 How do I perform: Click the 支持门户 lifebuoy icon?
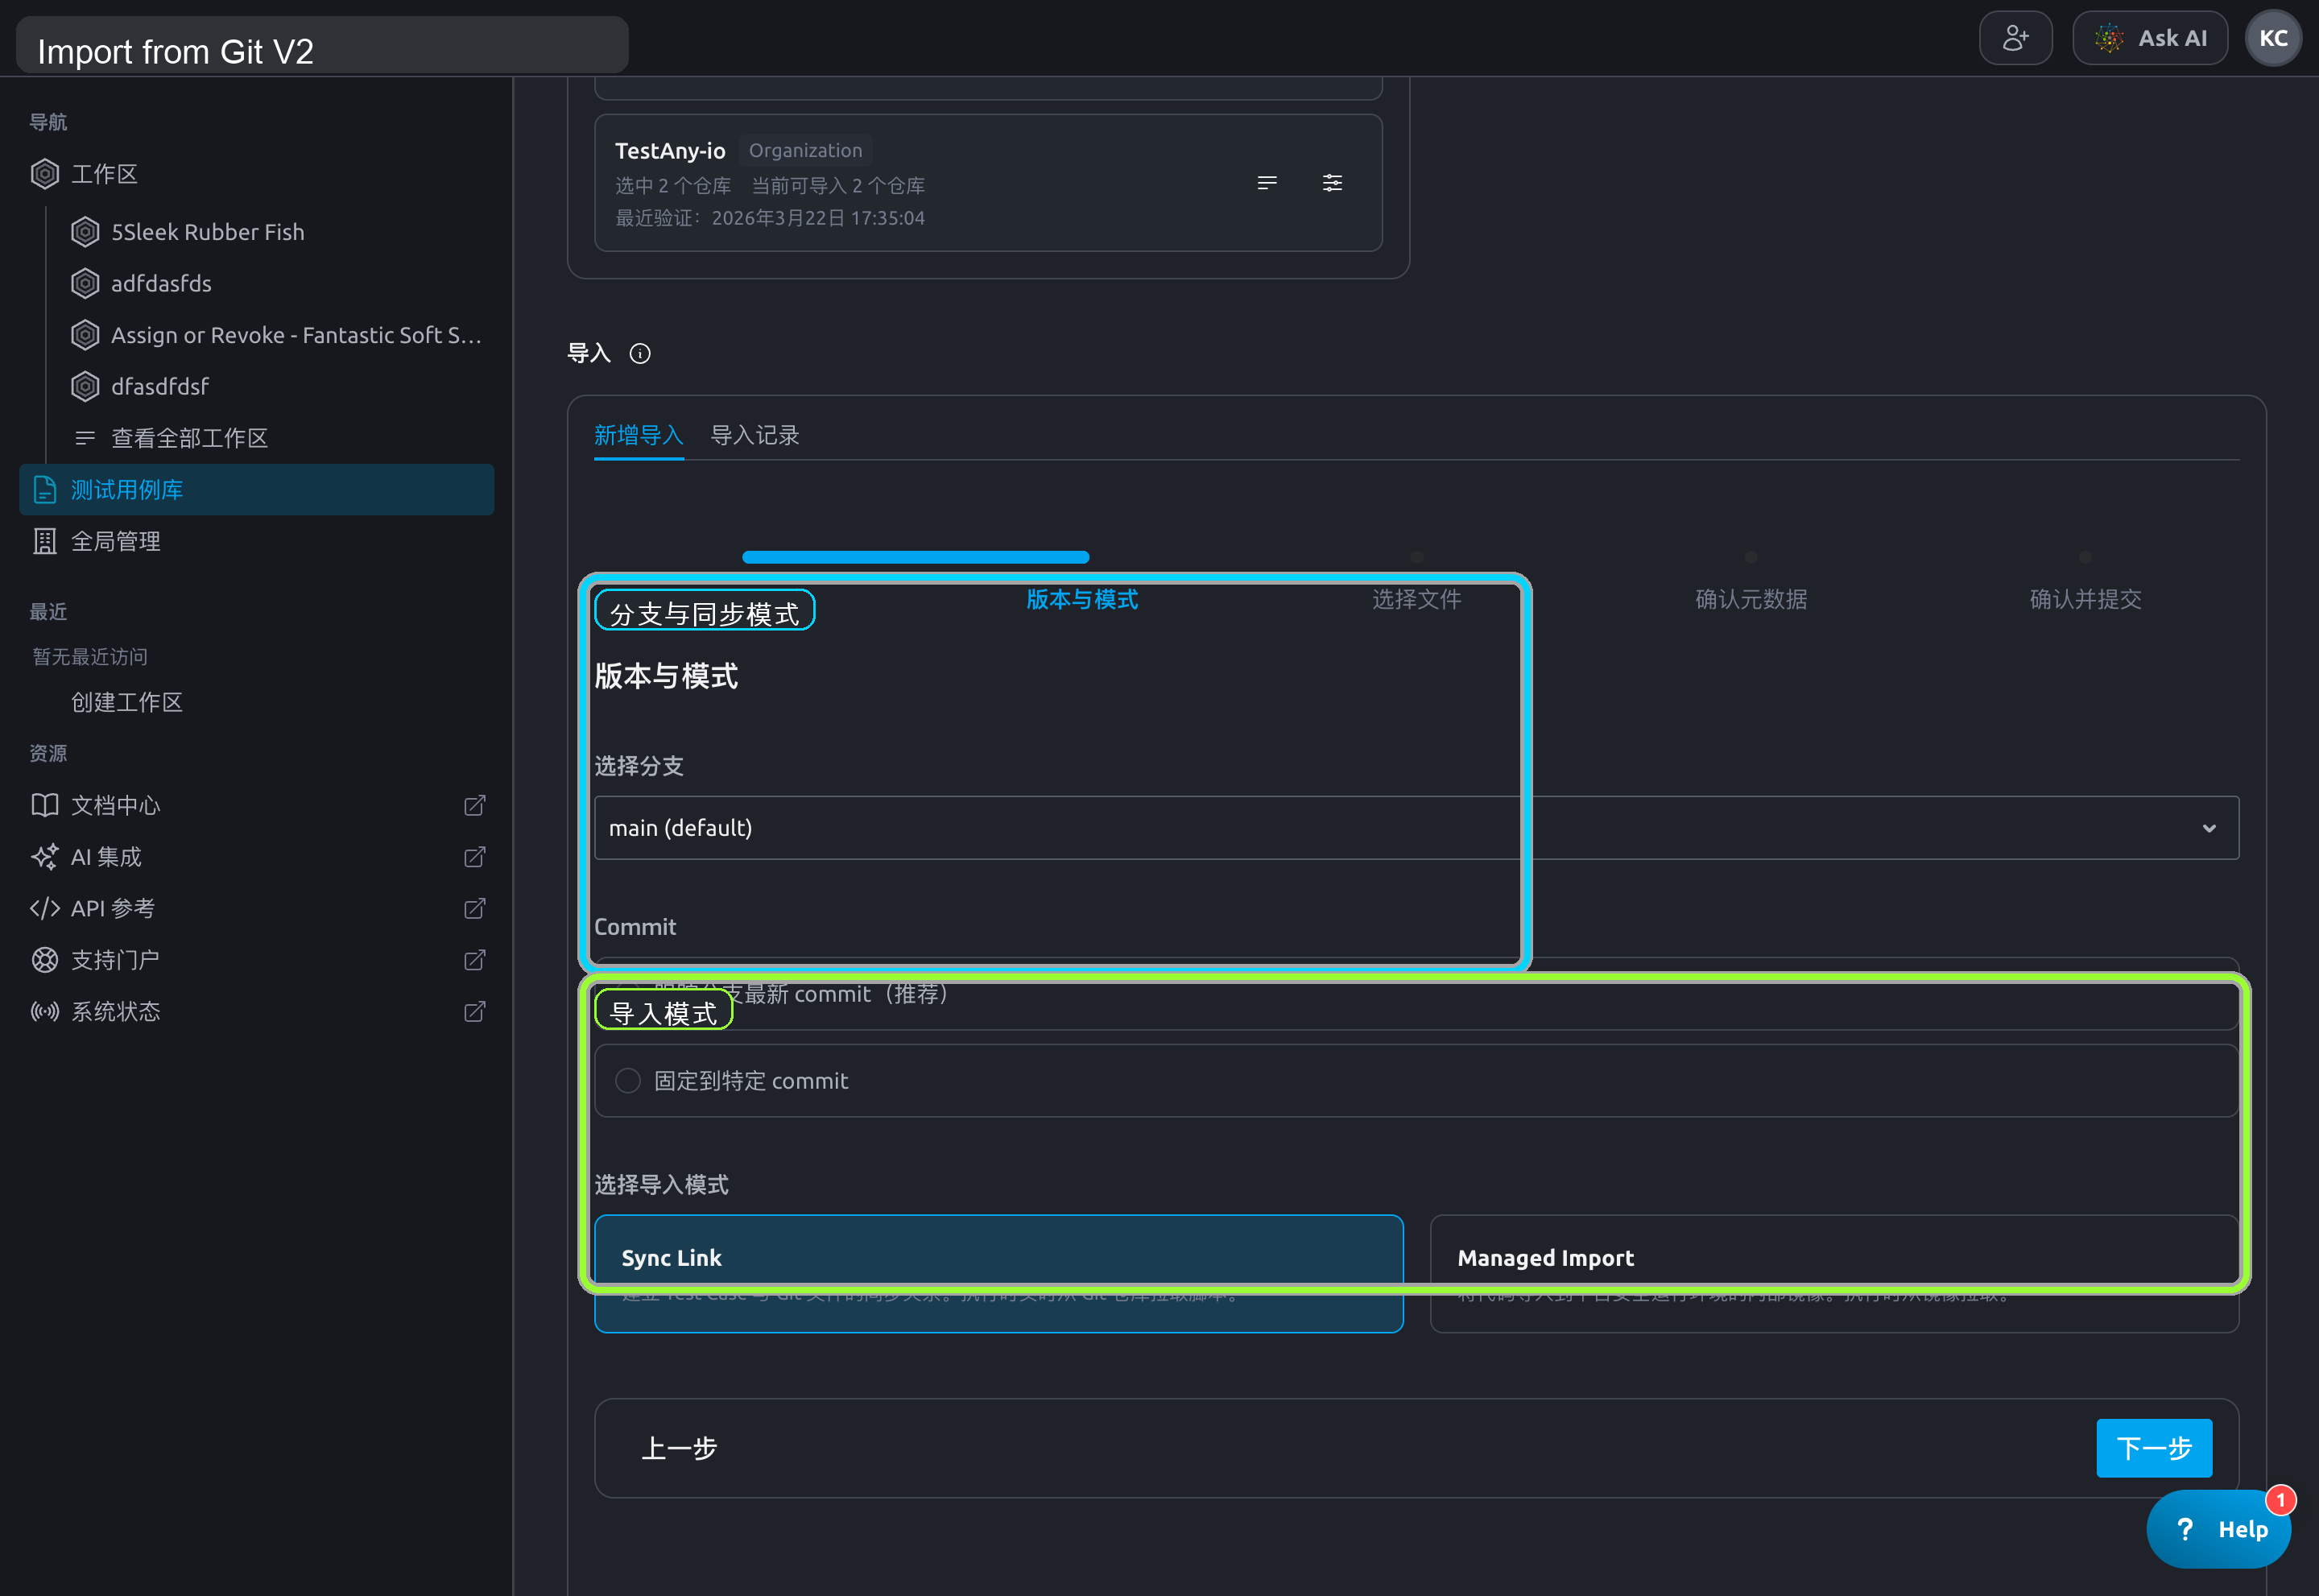[x=45, y=960]
